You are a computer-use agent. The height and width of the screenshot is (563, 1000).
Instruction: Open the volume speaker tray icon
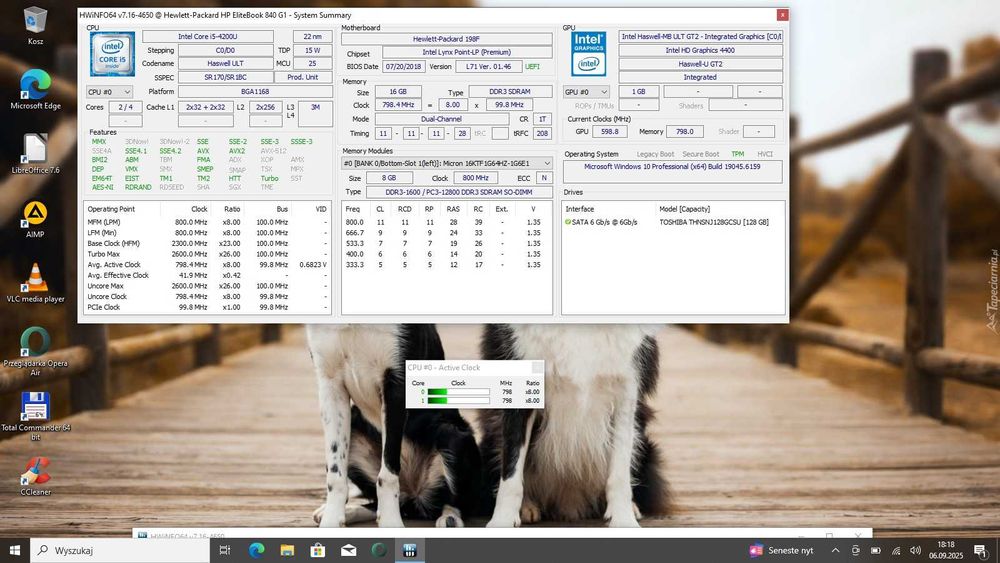click(x=916, y=550)
